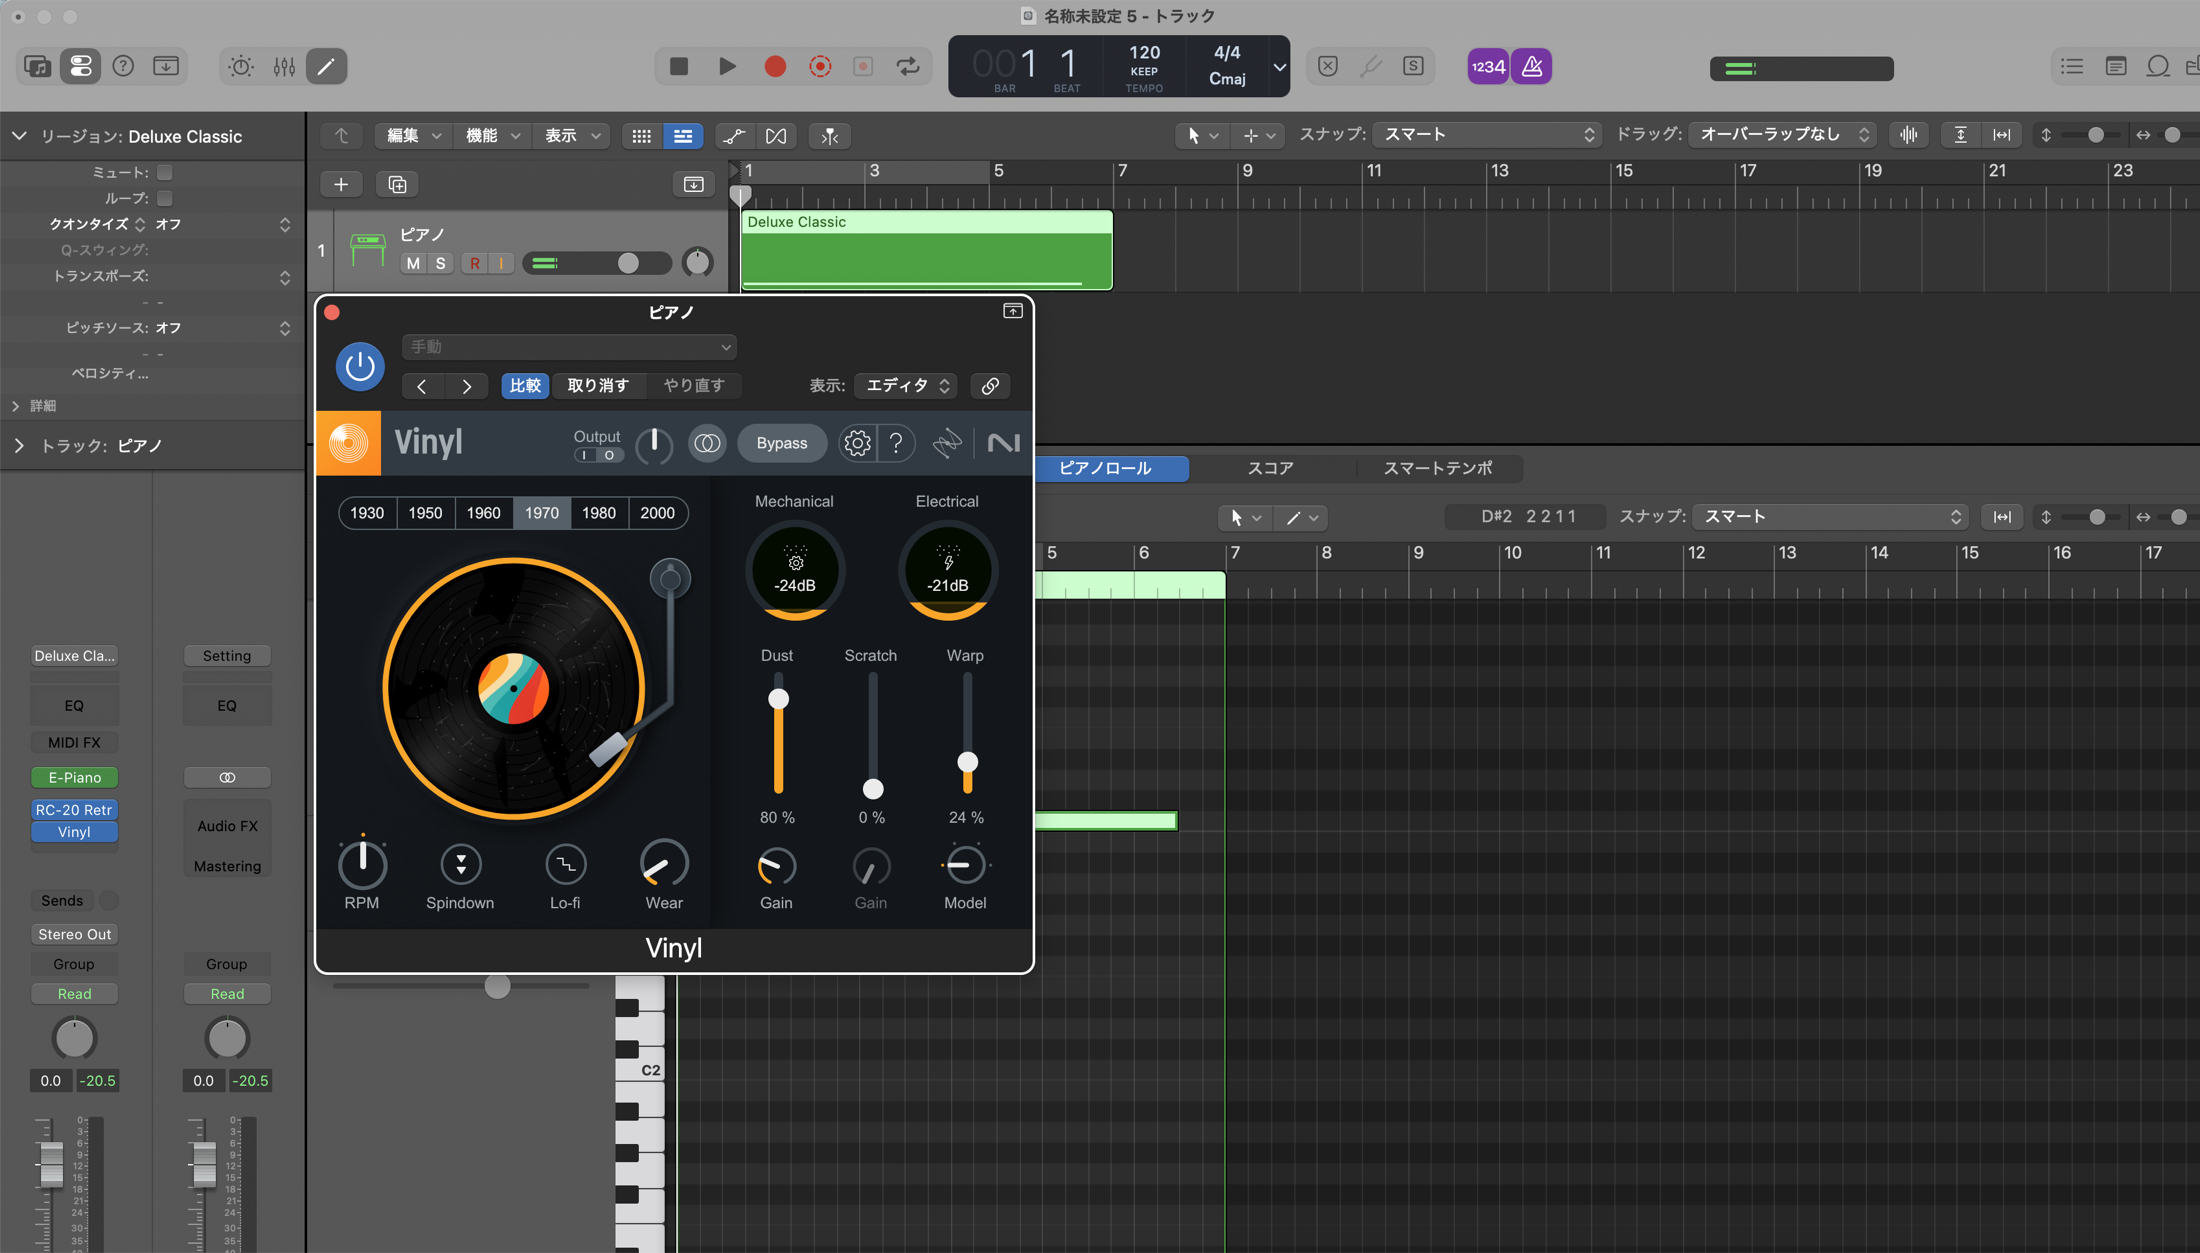The image size is (2200, 1253).
Task: Click the Lo-fi button on Vinyl
Action: (565, 865)
